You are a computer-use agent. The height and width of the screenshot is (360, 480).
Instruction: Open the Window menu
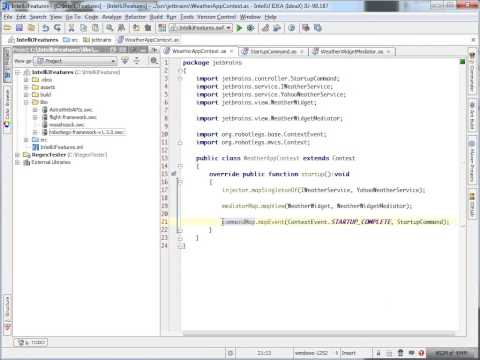click(250, 17)
